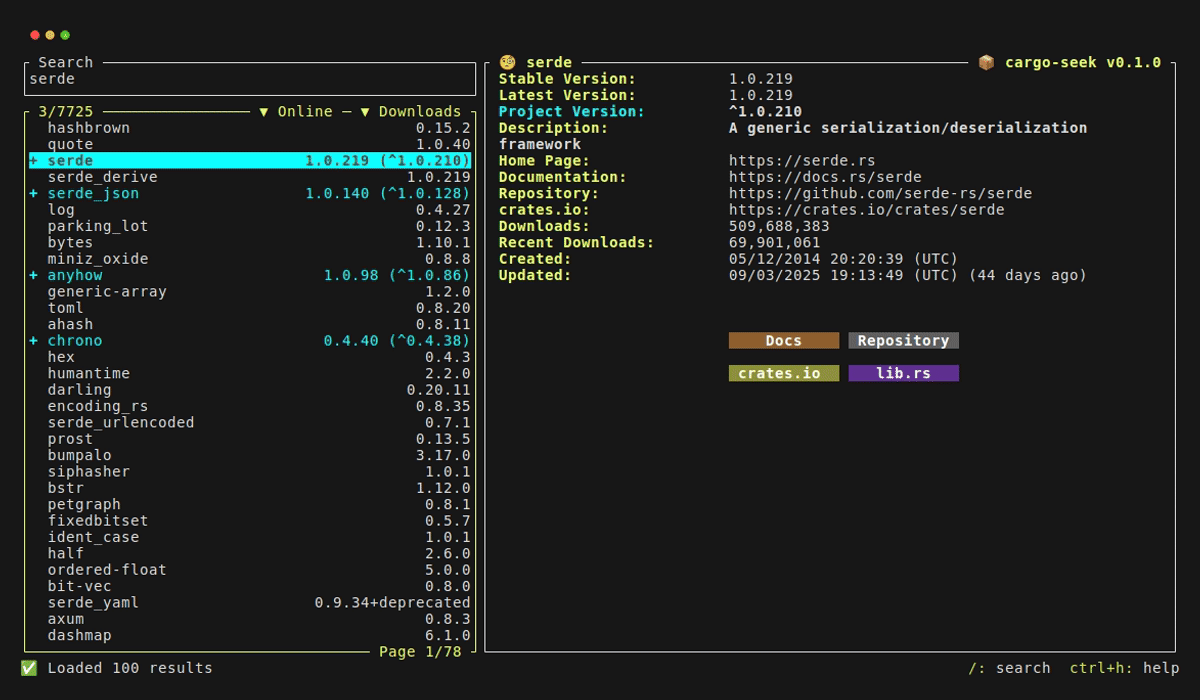Select the fixedbitset crate row
This screenshot has height=700, width=1200.
[250, 521]
